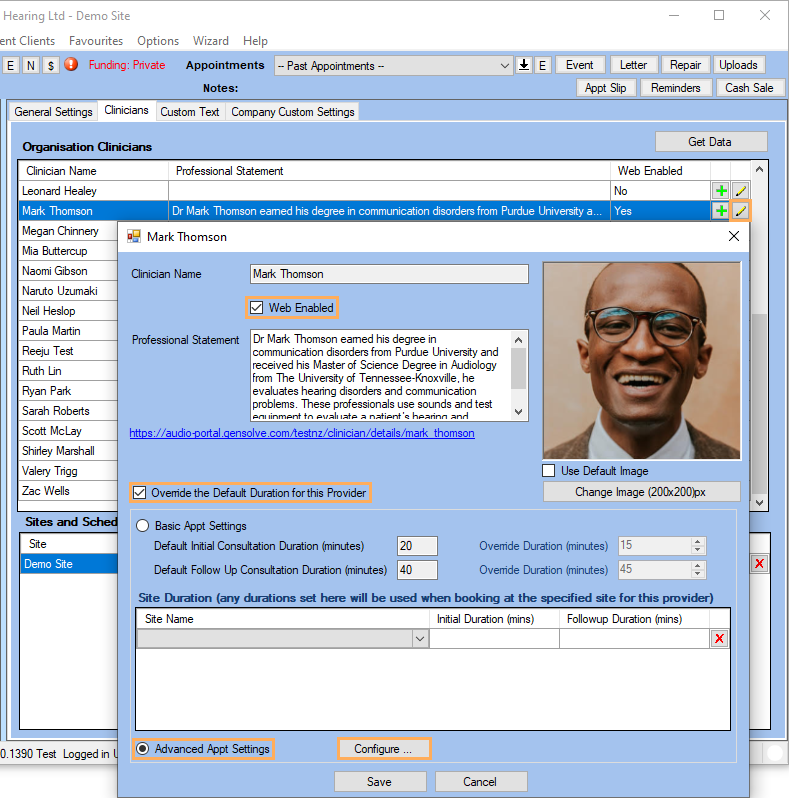Click the clinician photo thumbnail
Screen dimensions: 789x798
642,361
